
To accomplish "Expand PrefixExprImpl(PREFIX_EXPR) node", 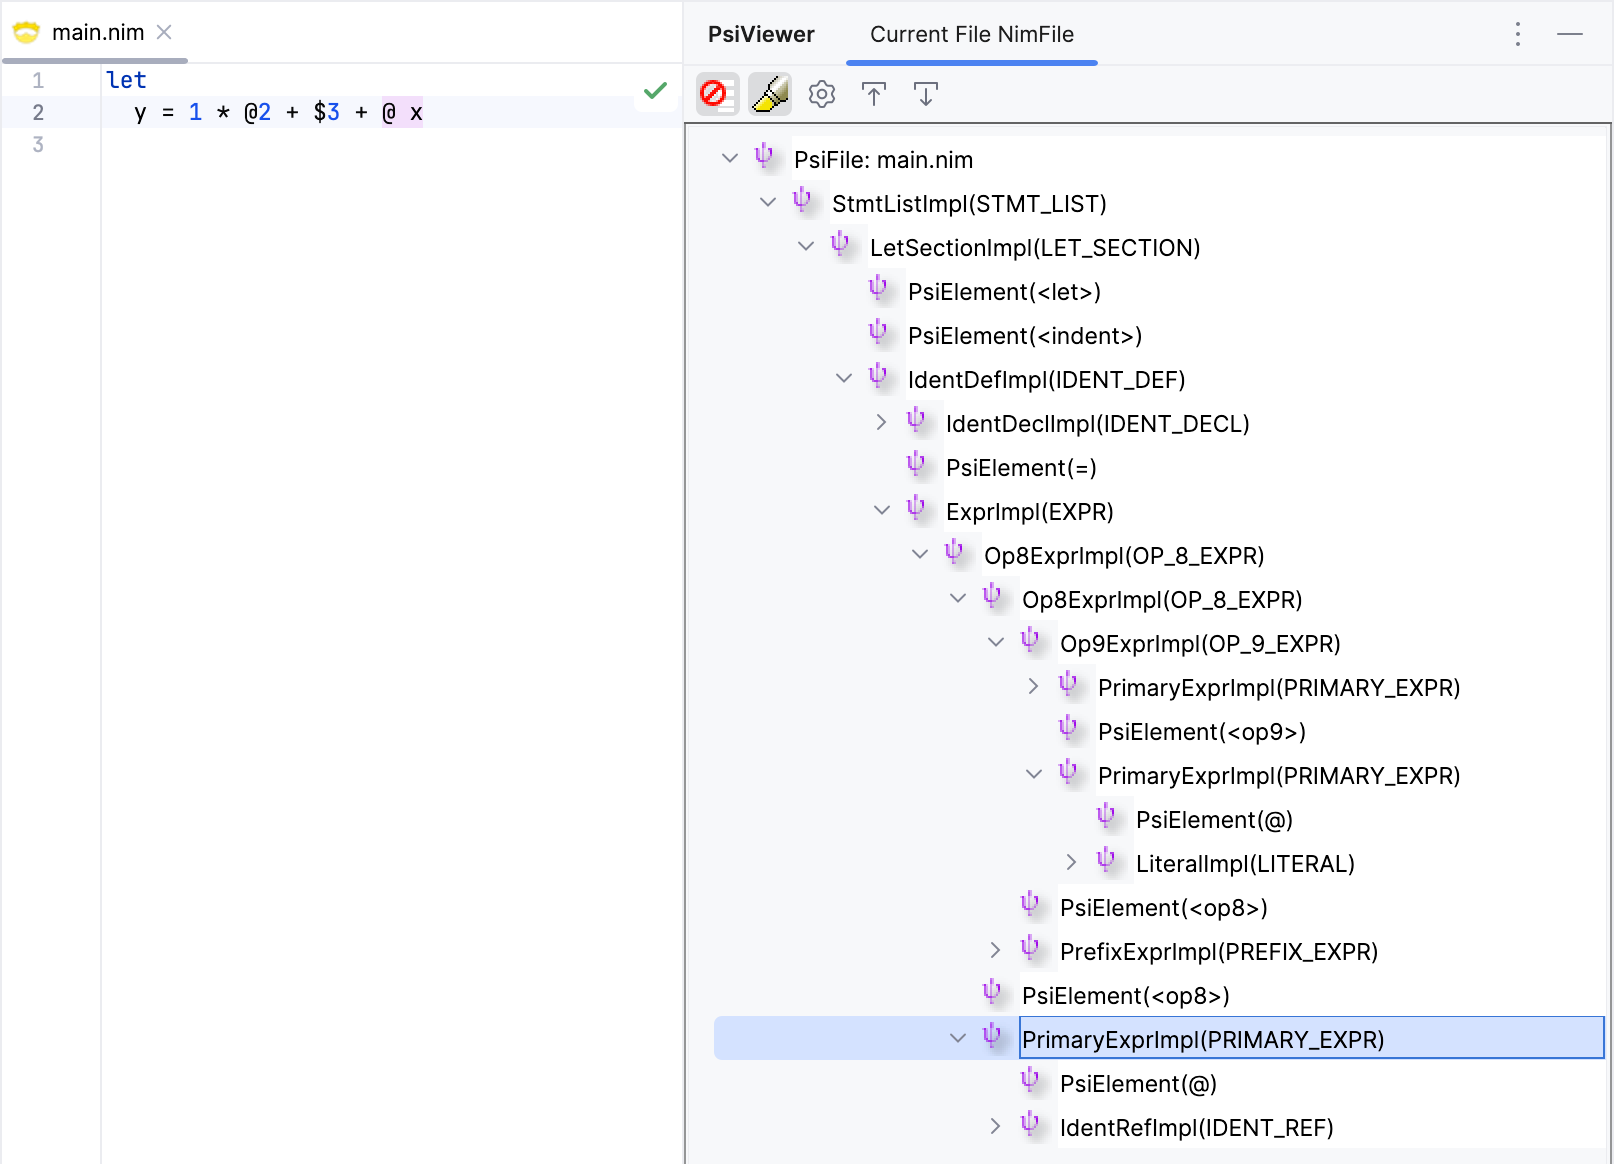I will [x=995, y=950].
